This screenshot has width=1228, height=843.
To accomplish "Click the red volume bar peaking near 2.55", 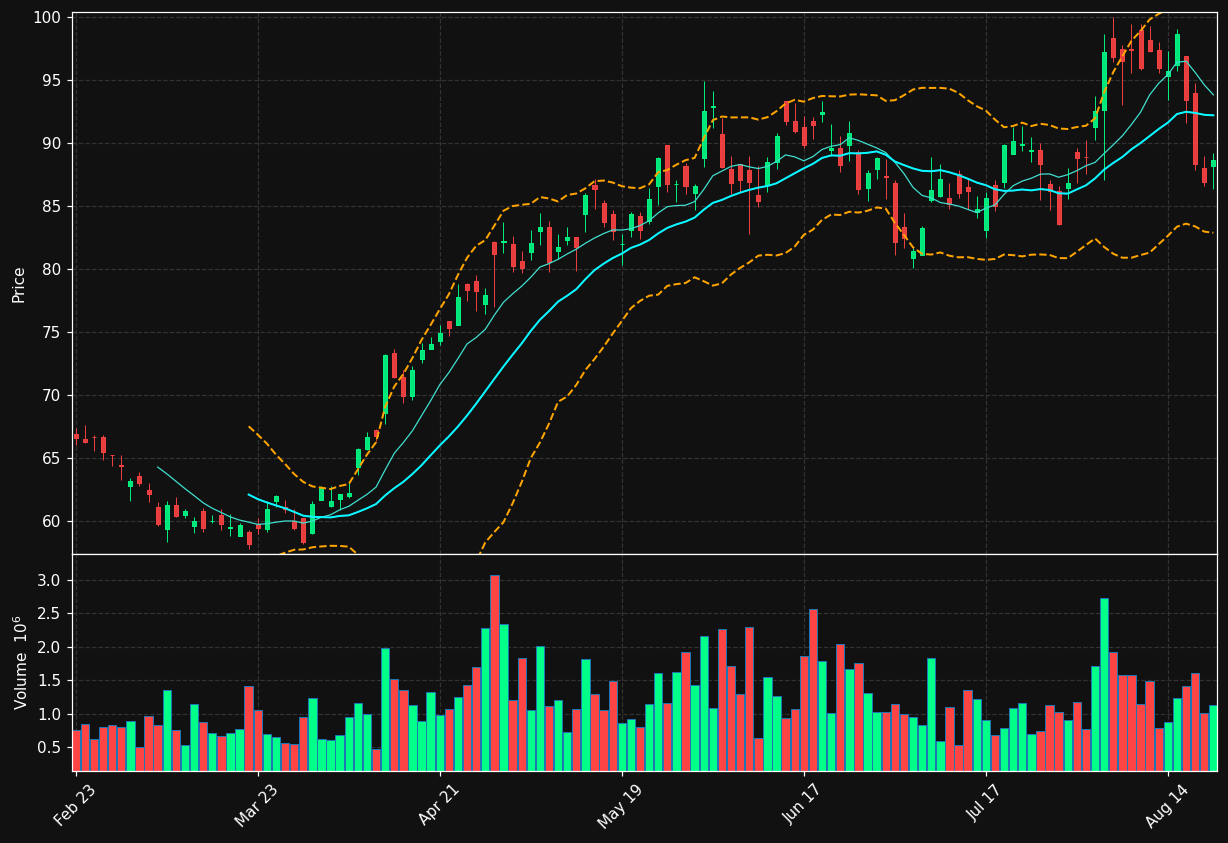I will pos(813,690).
